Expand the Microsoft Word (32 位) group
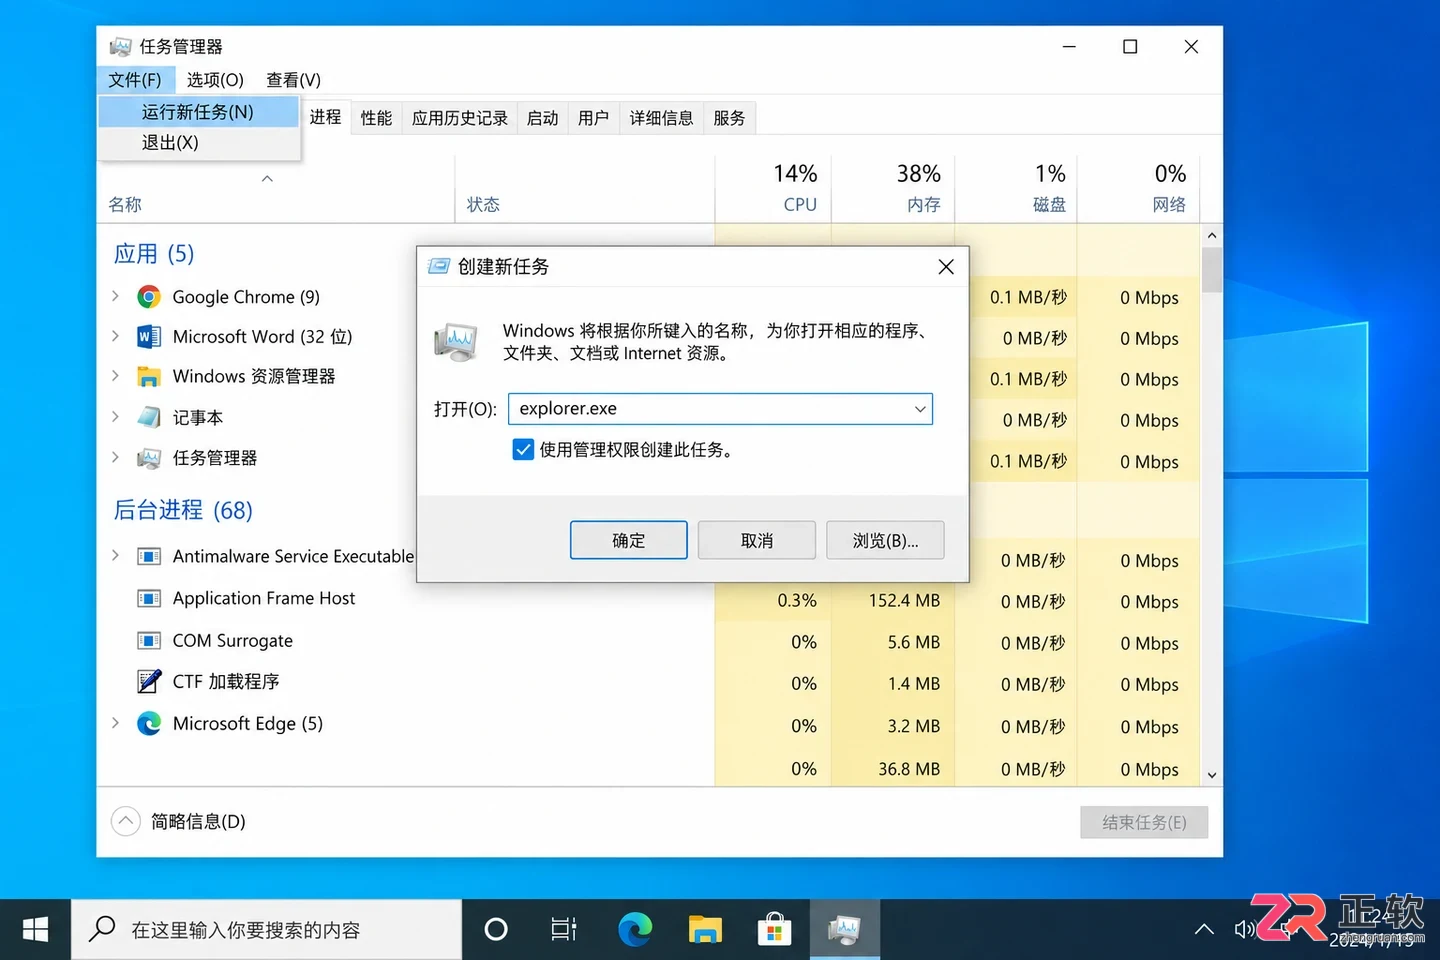Screen dimensions: 1440x960 (x=116, y=336)
